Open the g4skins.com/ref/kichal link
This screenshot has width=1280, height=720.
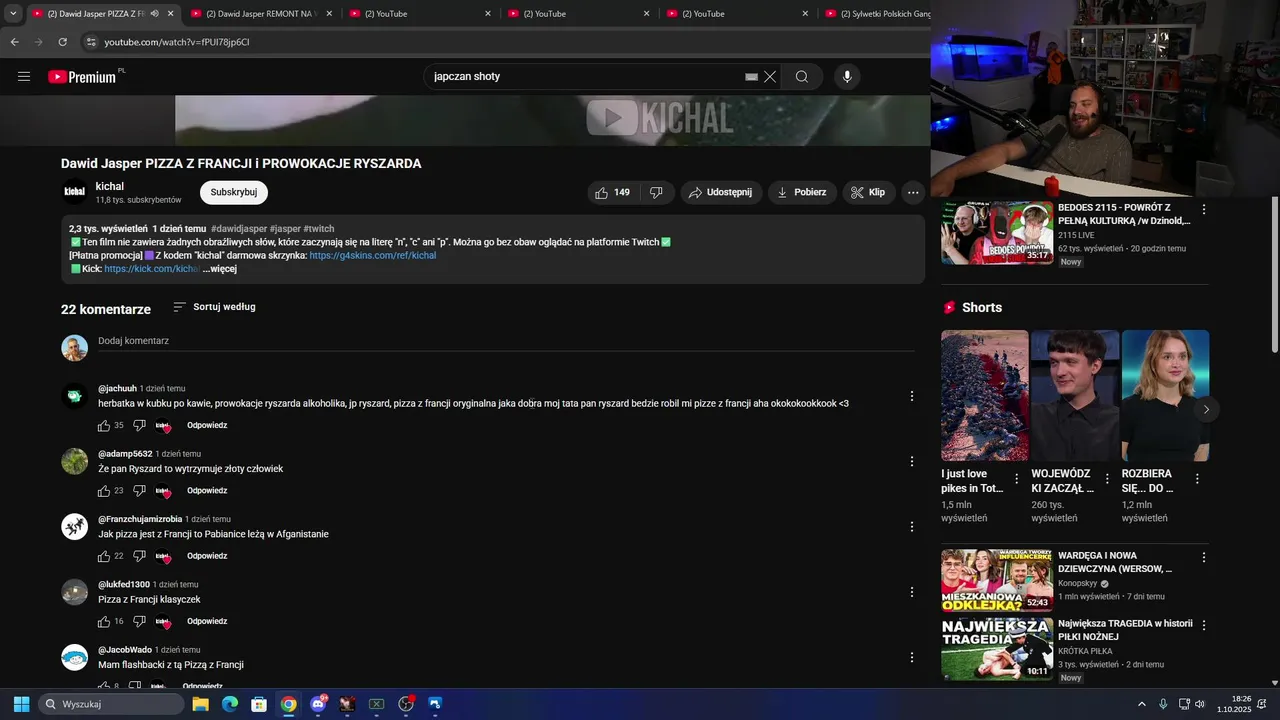pos(373,256)
